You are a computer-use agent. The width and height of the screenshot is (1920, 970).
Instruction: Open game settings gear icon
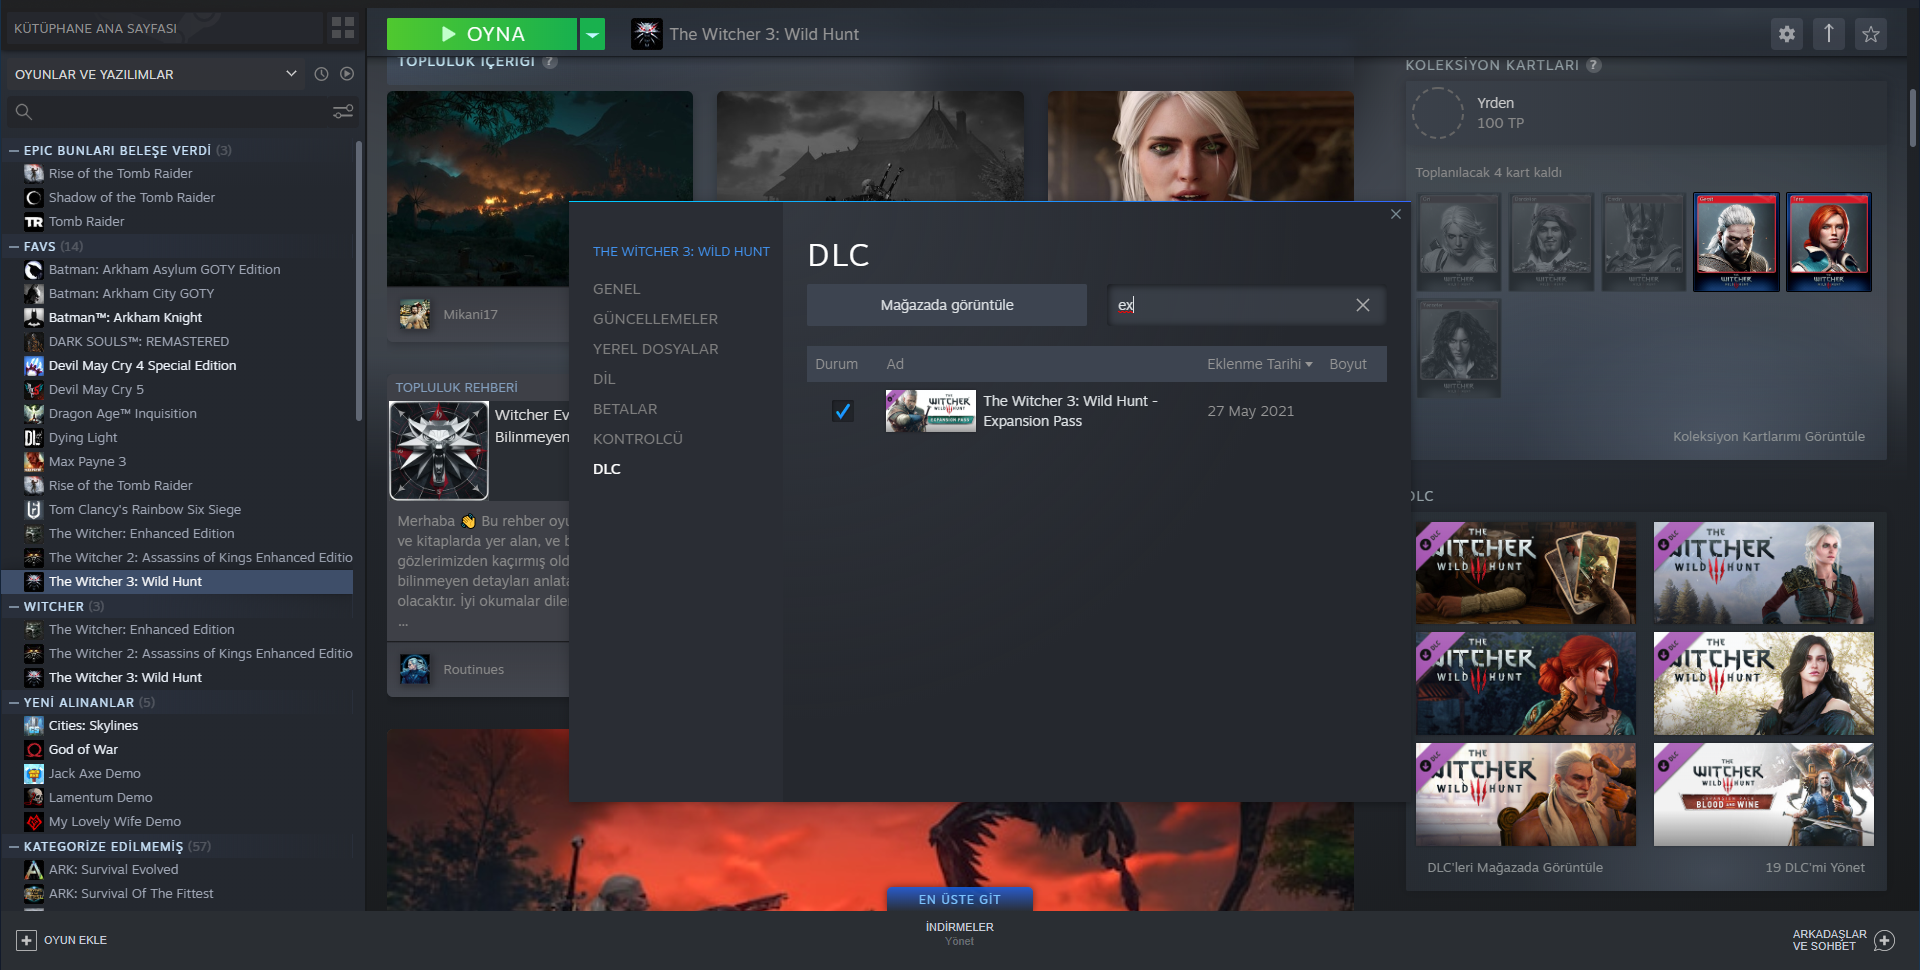tap(1787, 34)
